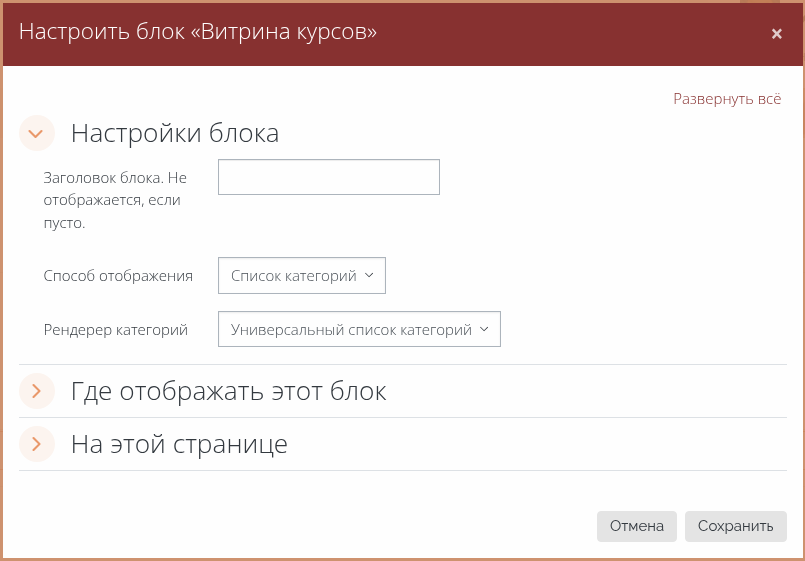Screen dimensions: 805x561
Task: Focus the block title text field
Action: click(328, 177)
